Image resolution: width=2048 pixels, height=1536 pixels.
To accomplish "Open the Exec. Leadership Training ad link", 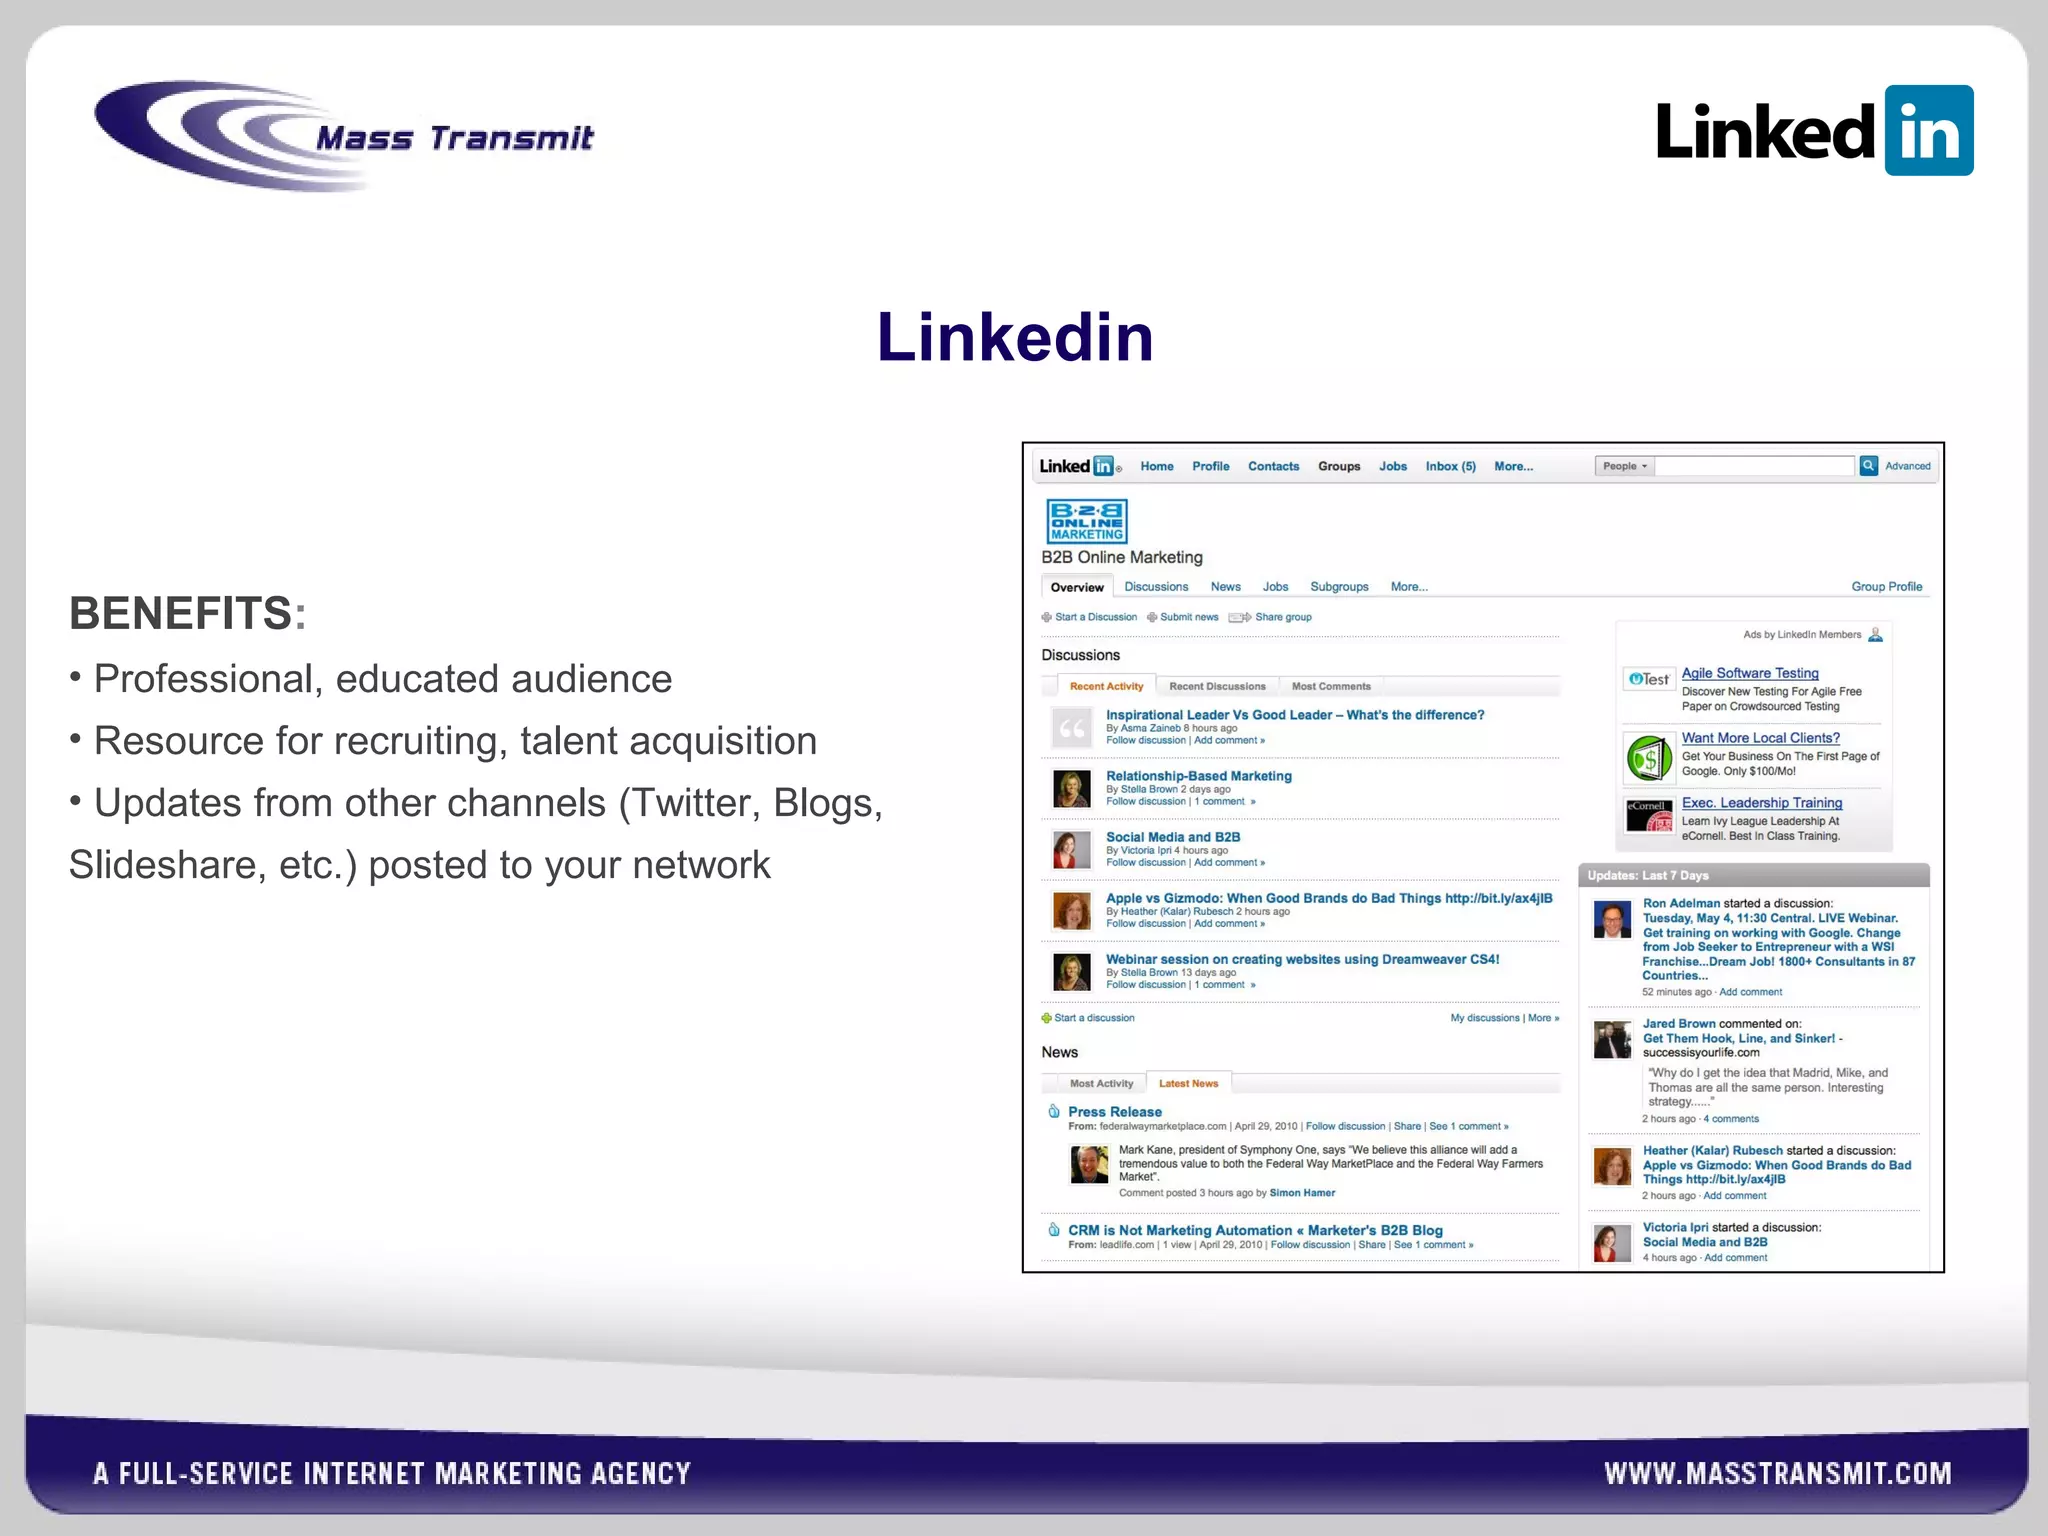I will pos(1761,803).
